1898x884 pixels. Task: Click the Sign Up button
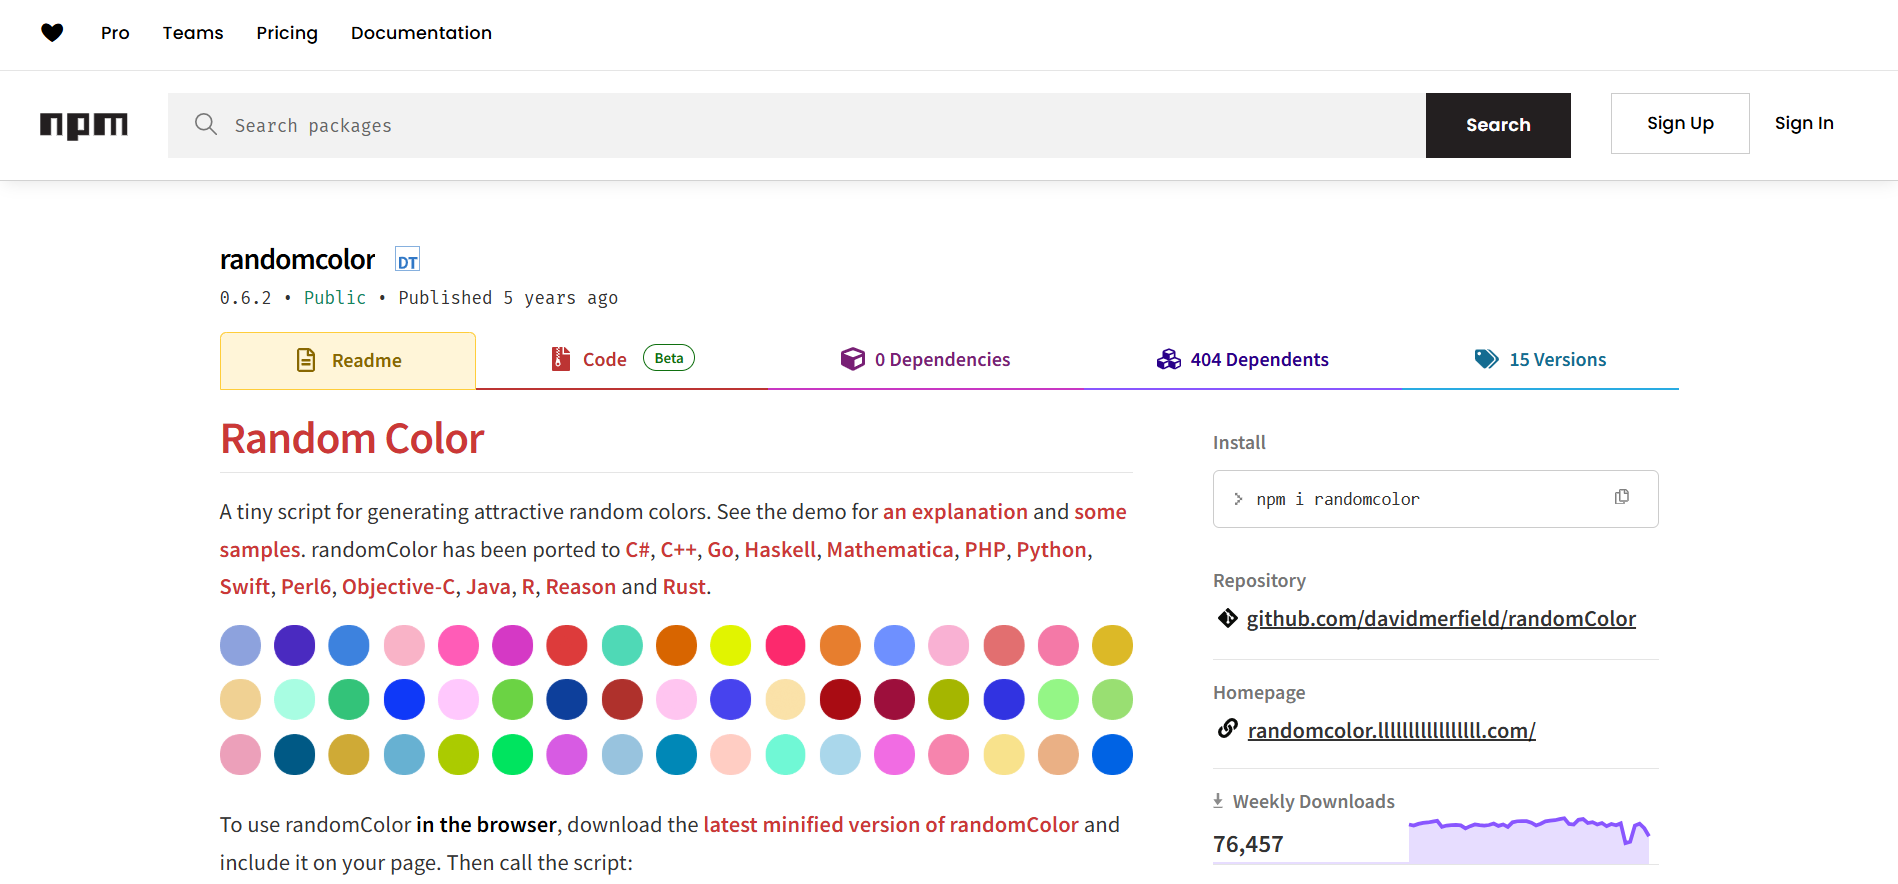(1680, 123)
